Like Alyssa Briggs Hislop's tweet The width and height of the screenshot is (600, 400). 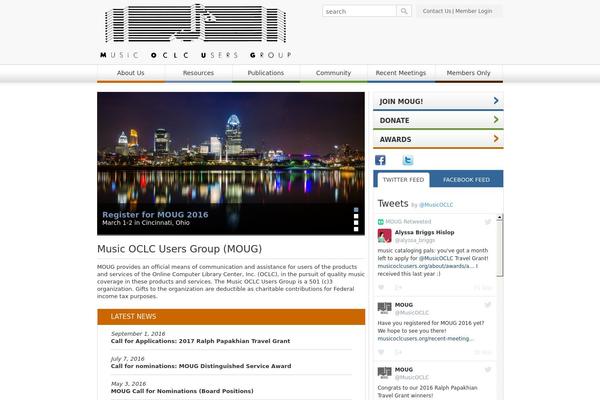coord(381,287)
